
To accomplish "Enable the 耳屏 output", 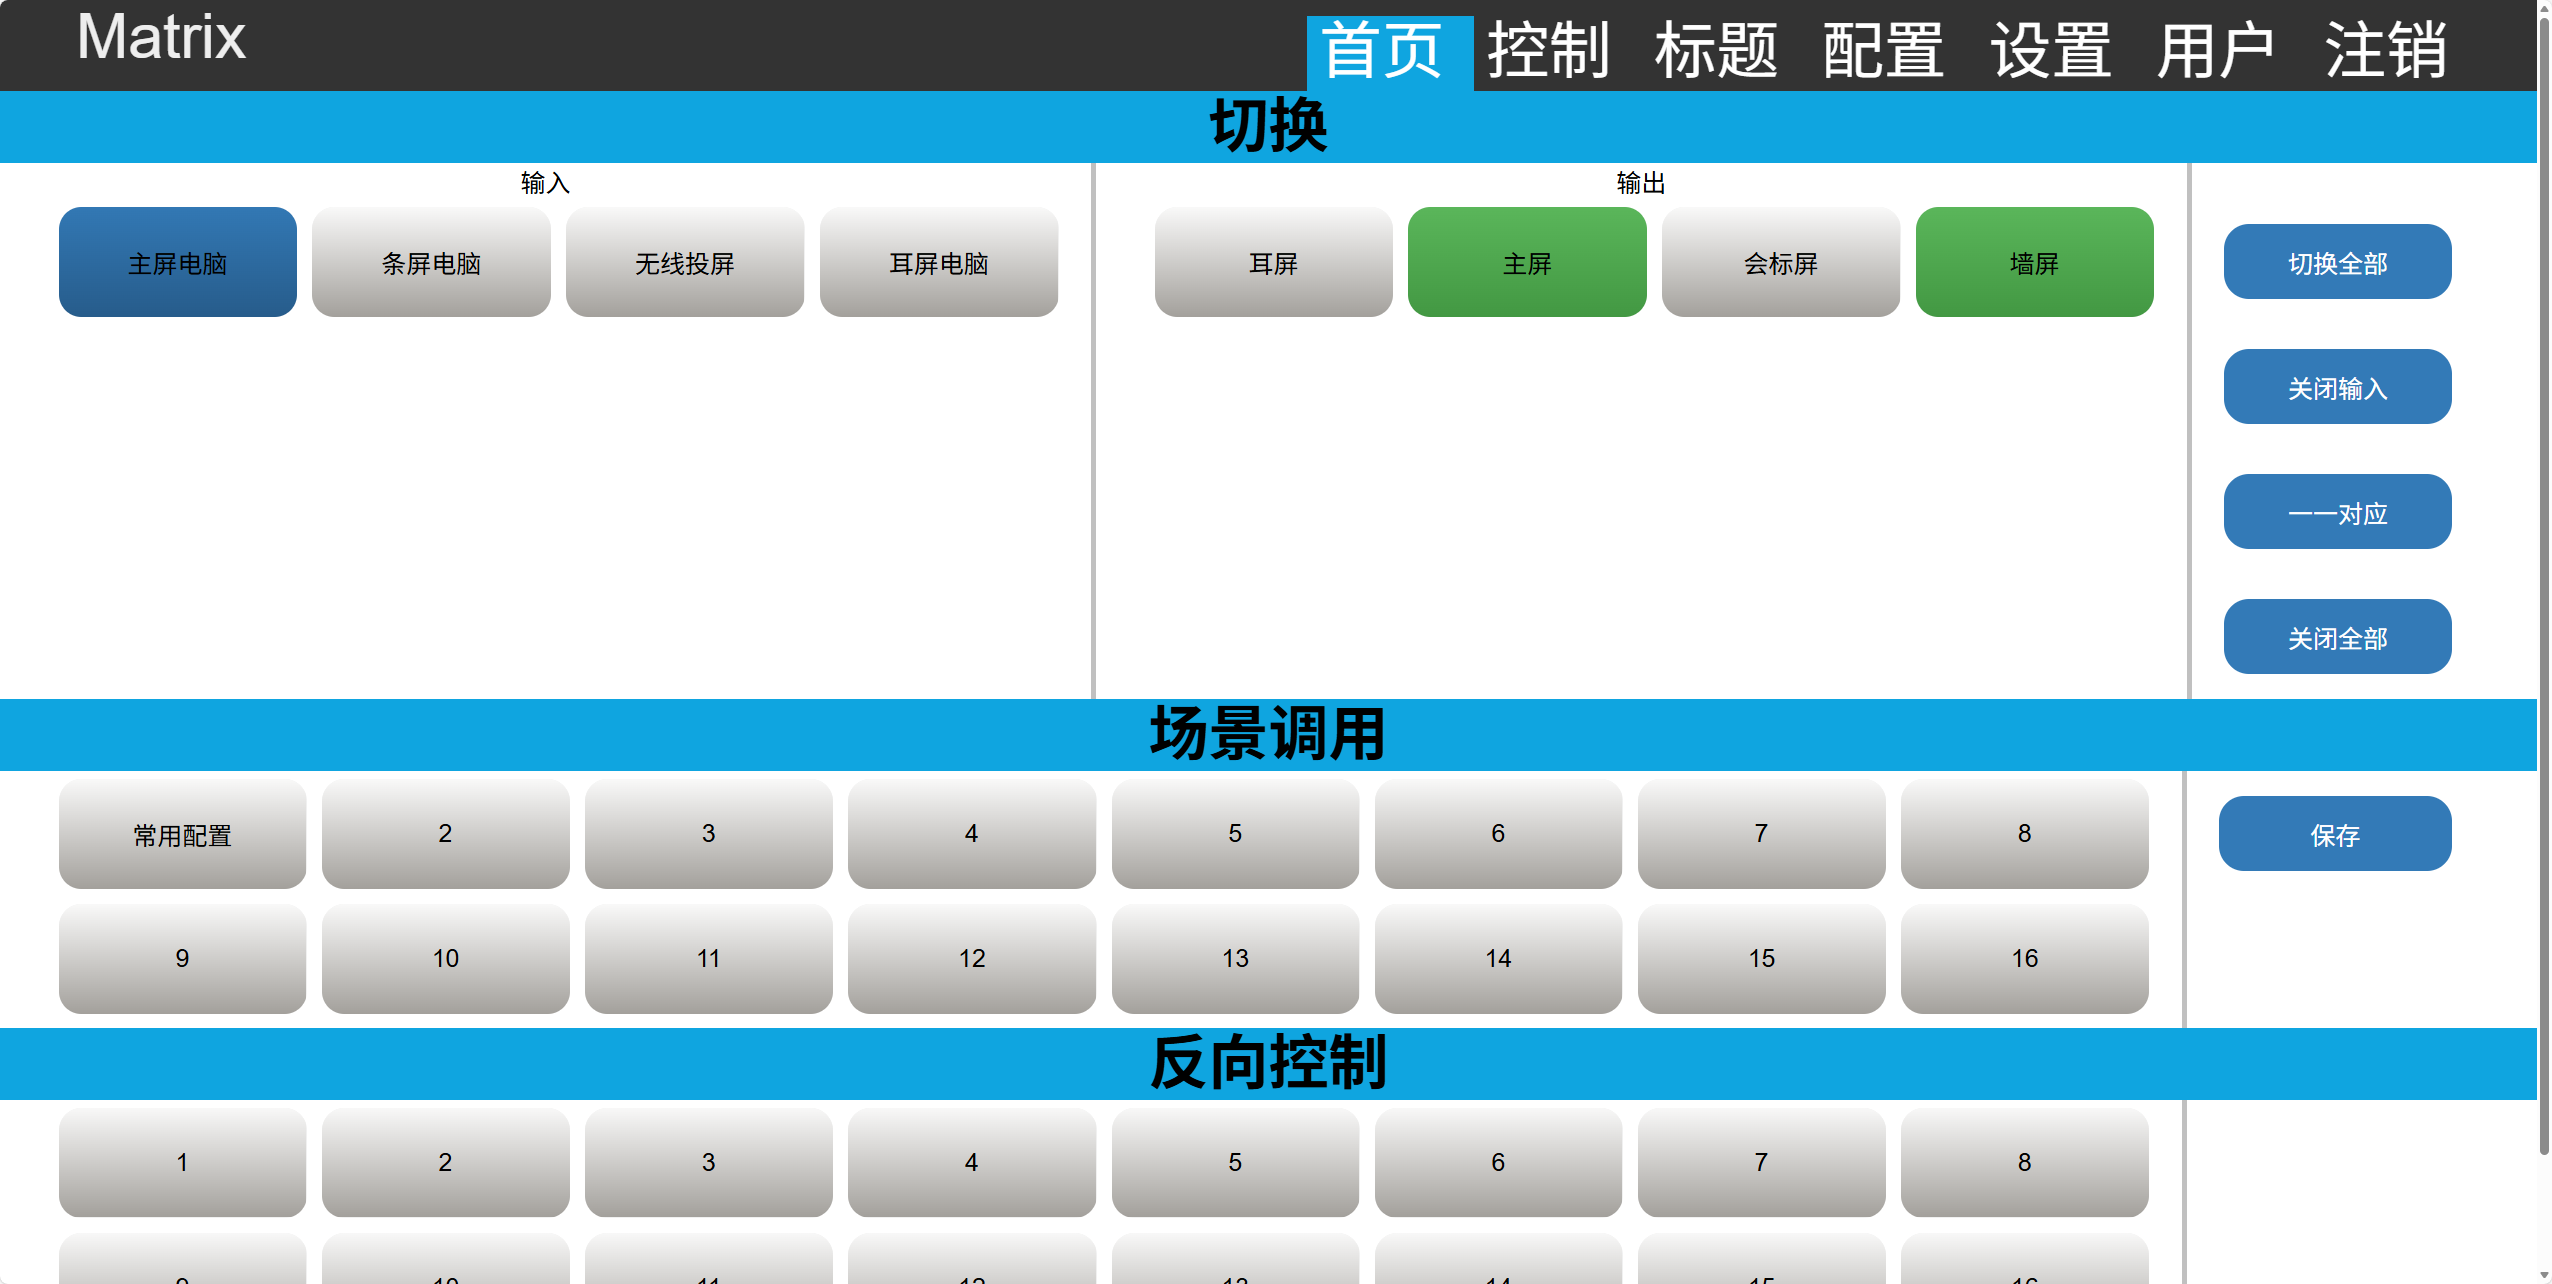I will click(1273, 263).
